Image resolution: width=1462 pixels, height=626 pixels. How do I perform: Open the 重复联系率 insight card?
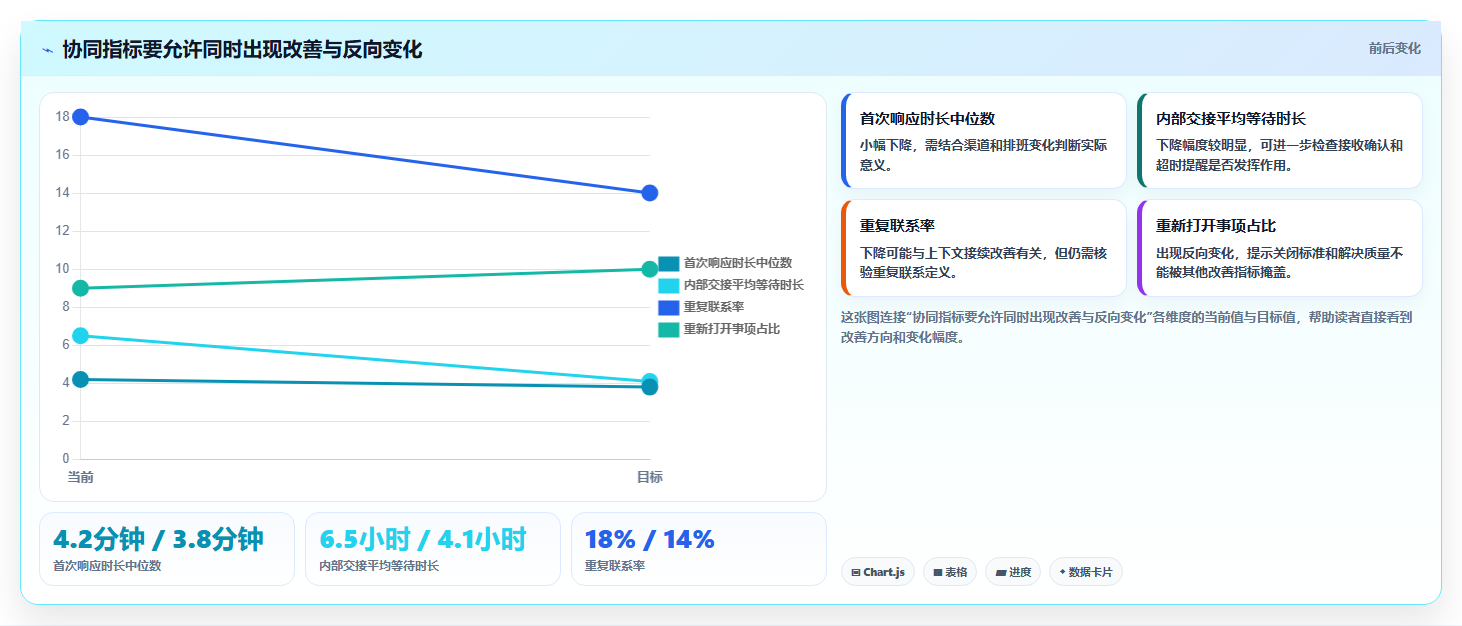[x=984, y=248]
